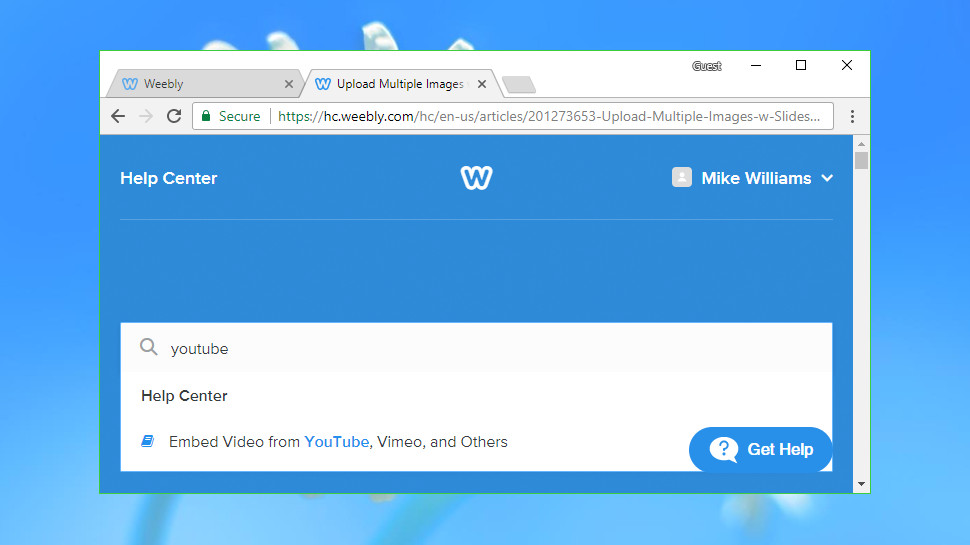The width and height of the screenshot is (970, 545).
Task: Click the secure padlock icon
Action: pos(206,116)
